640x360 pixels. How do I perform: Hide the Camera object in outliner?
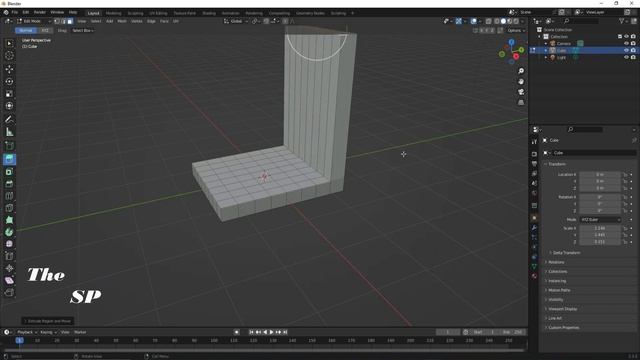pyautogui.click(x=626, y=43)
